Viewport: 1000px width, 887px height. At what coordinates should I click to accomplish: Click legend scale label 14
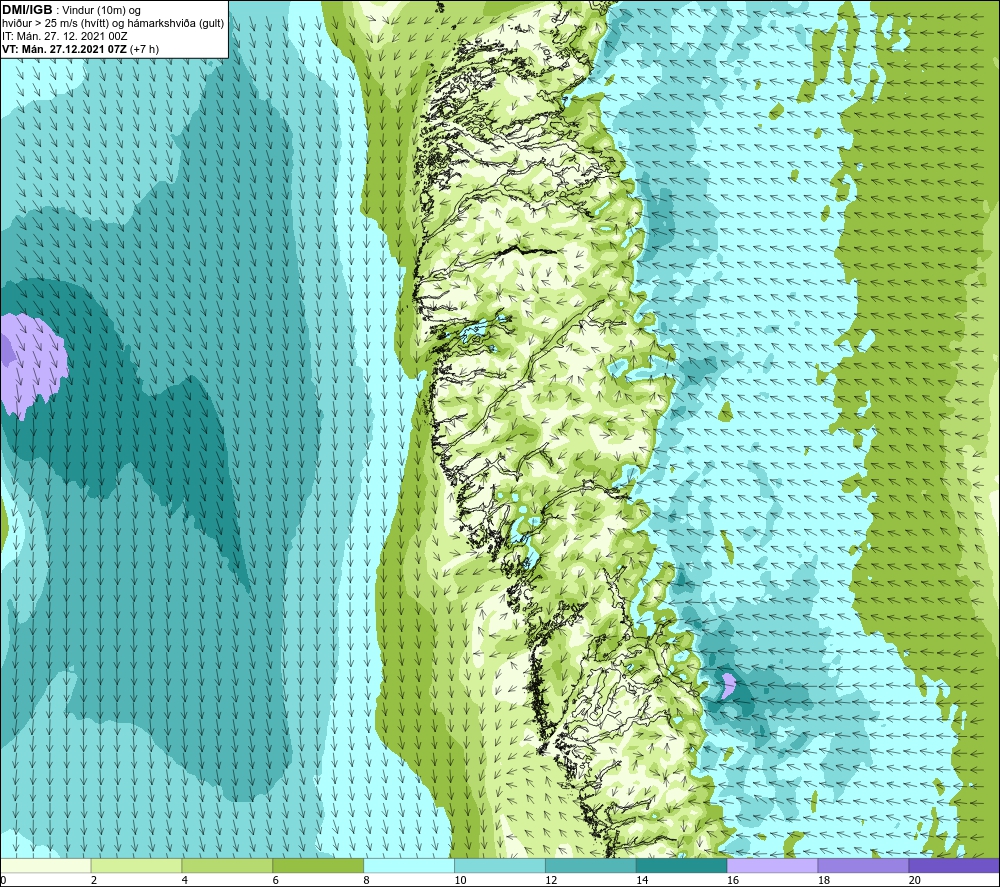pos(642,881)
